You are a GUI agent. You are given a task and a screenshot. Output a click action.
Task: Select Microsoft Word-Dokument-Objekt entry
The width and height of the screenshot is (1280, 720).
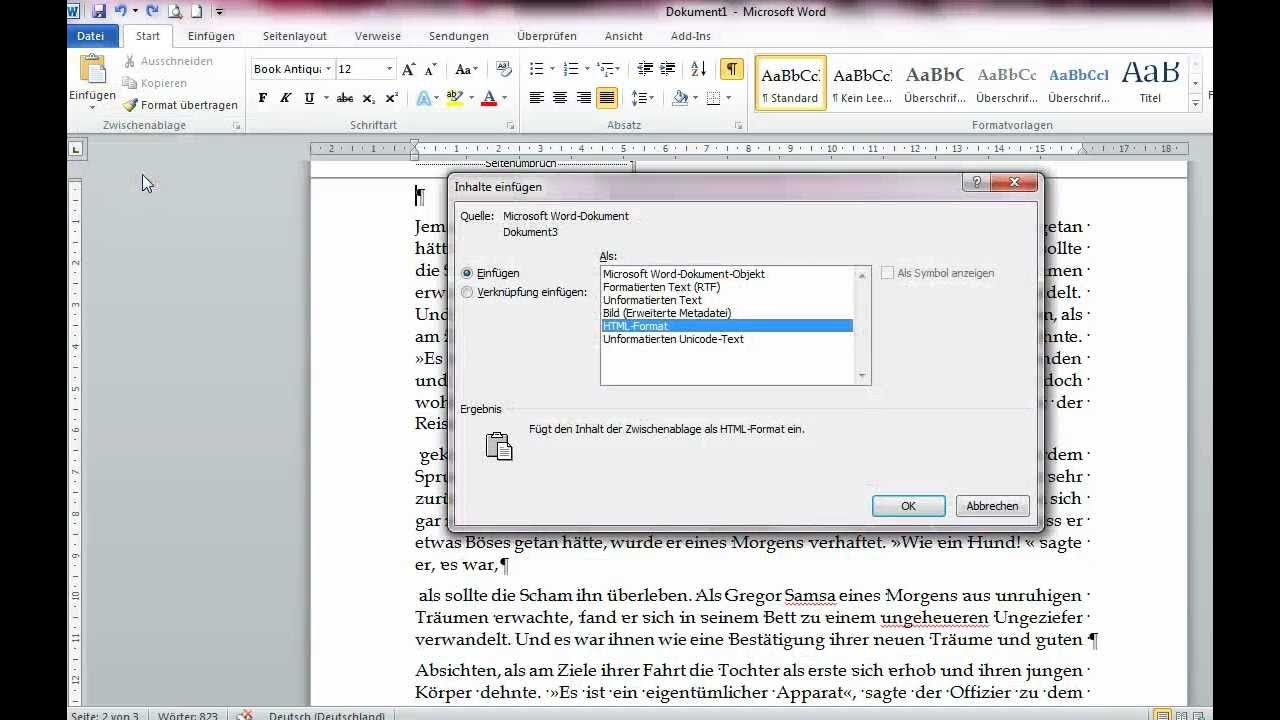click(727, 274)
